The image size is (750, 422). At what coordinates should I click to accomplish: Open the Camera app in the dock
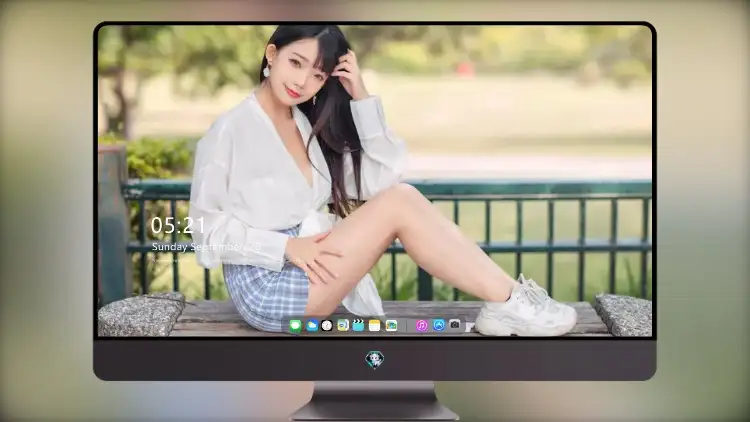(455, 324)
